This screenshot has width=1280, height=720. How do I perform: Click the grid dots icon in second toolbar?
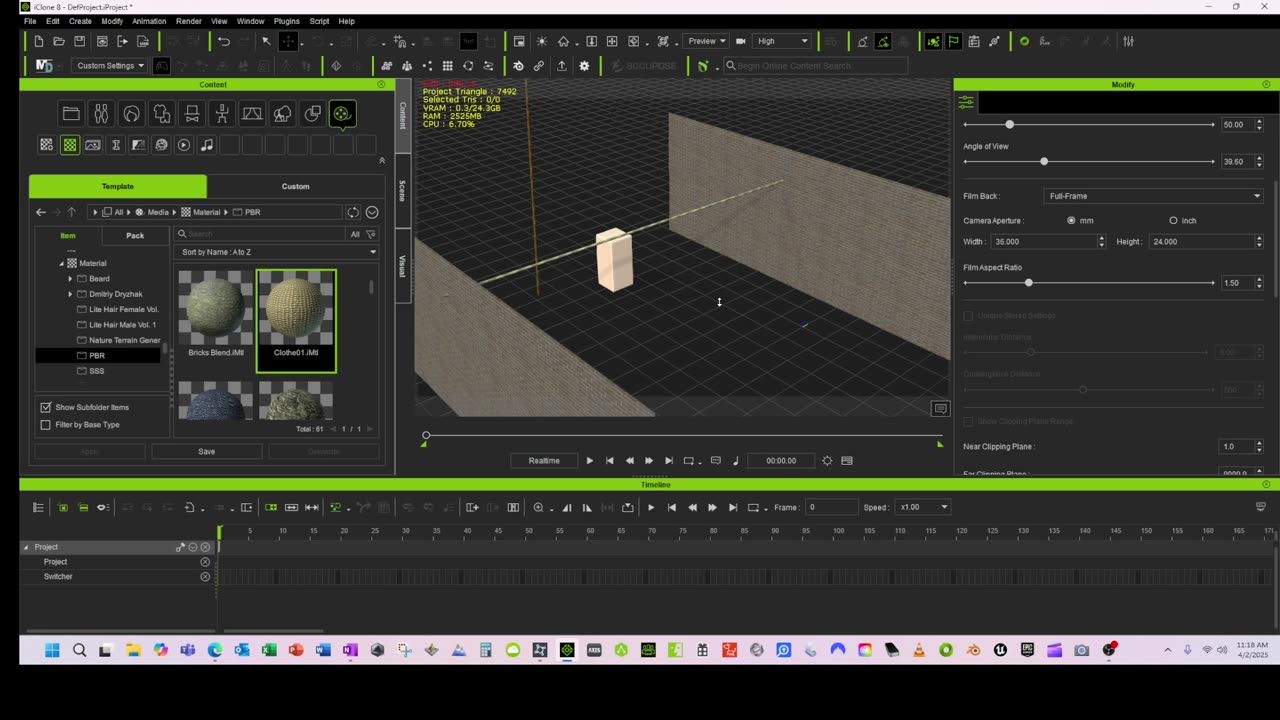pos(447,66)
